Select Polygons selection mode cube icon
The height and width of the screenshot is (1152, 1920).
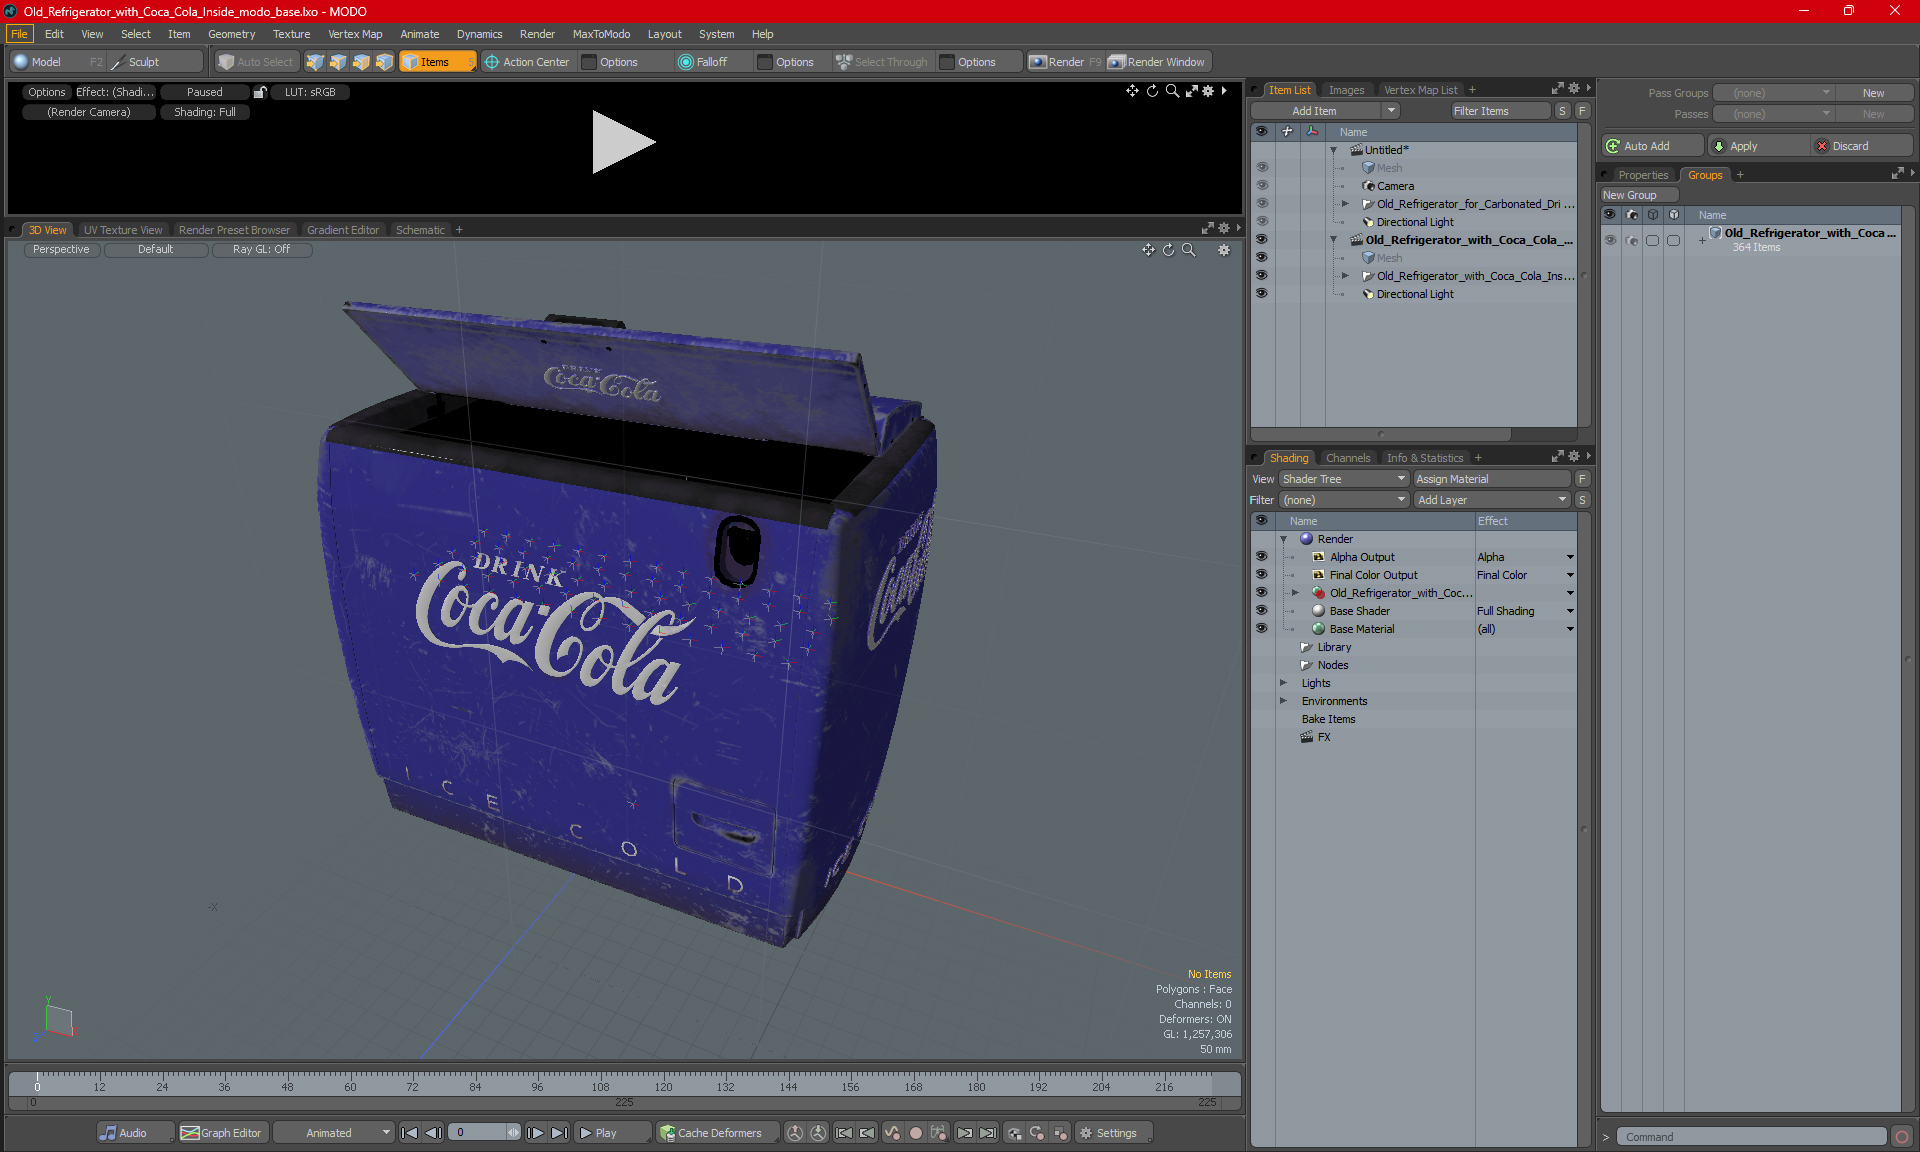(x=361, y=62)
